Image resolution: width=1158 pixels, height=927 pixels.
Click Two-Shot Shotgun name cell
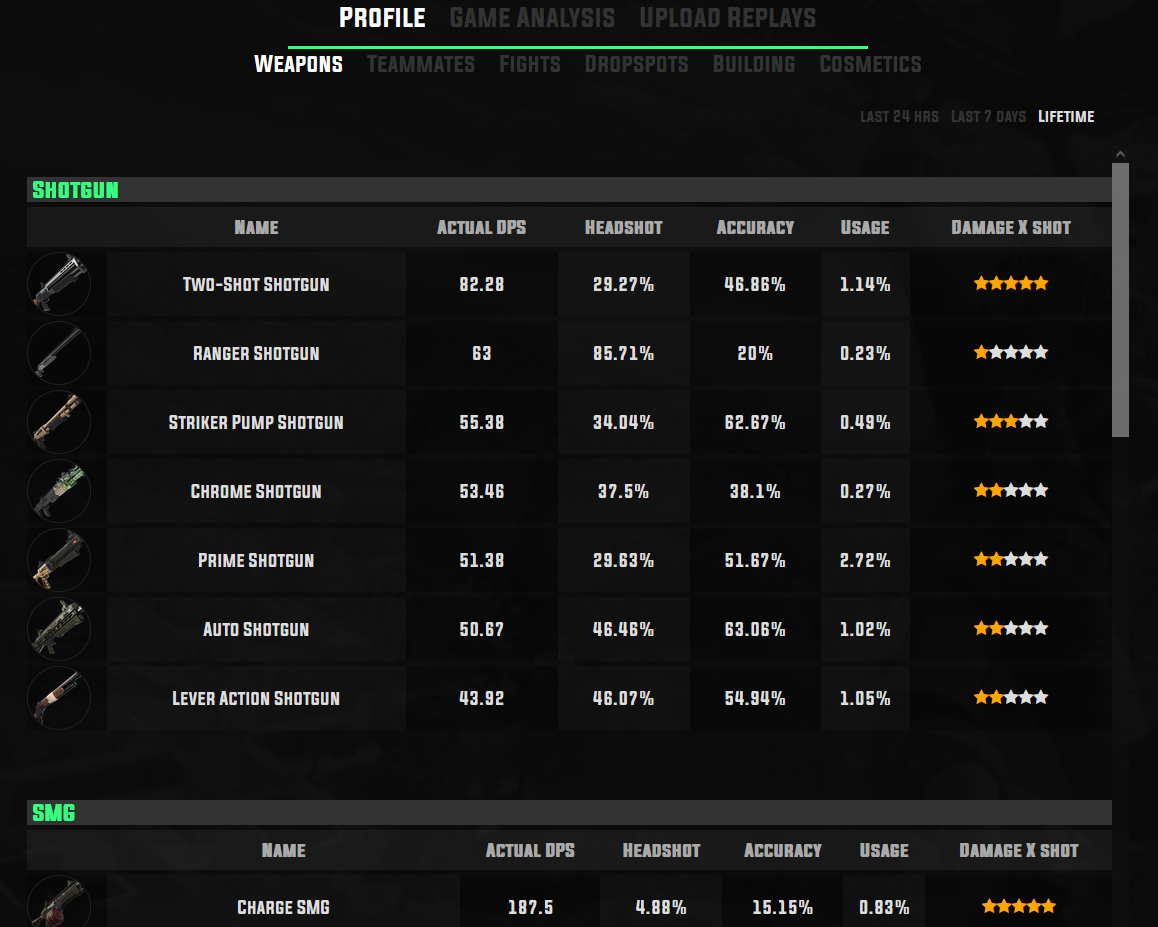tap(256, 284)
